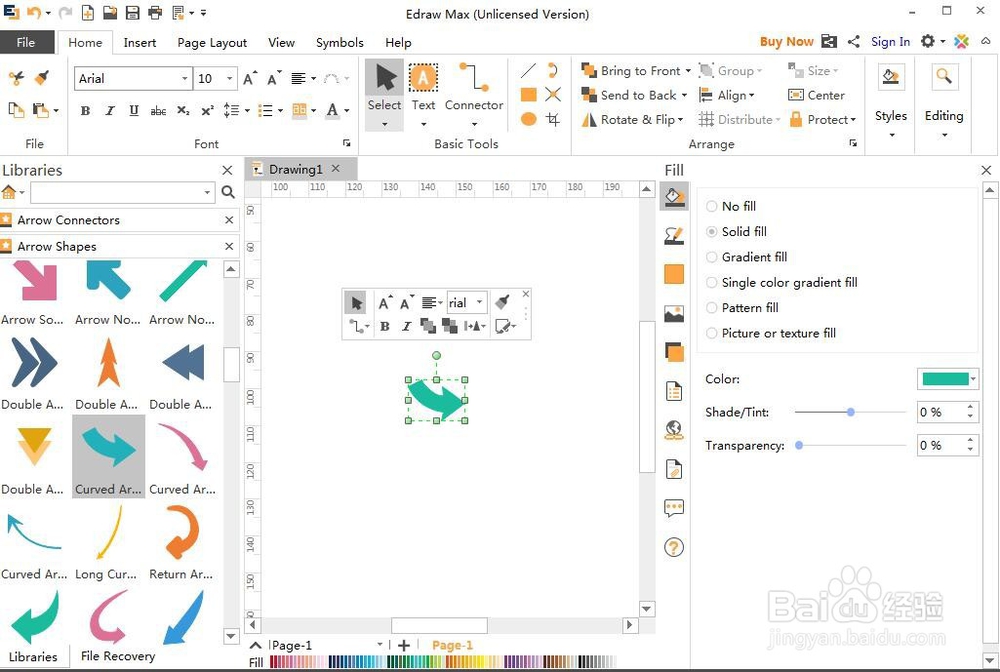Click the share icon near Sign In
The height and width of the screenshot is (672, 1000).
(x=853, y=41)
